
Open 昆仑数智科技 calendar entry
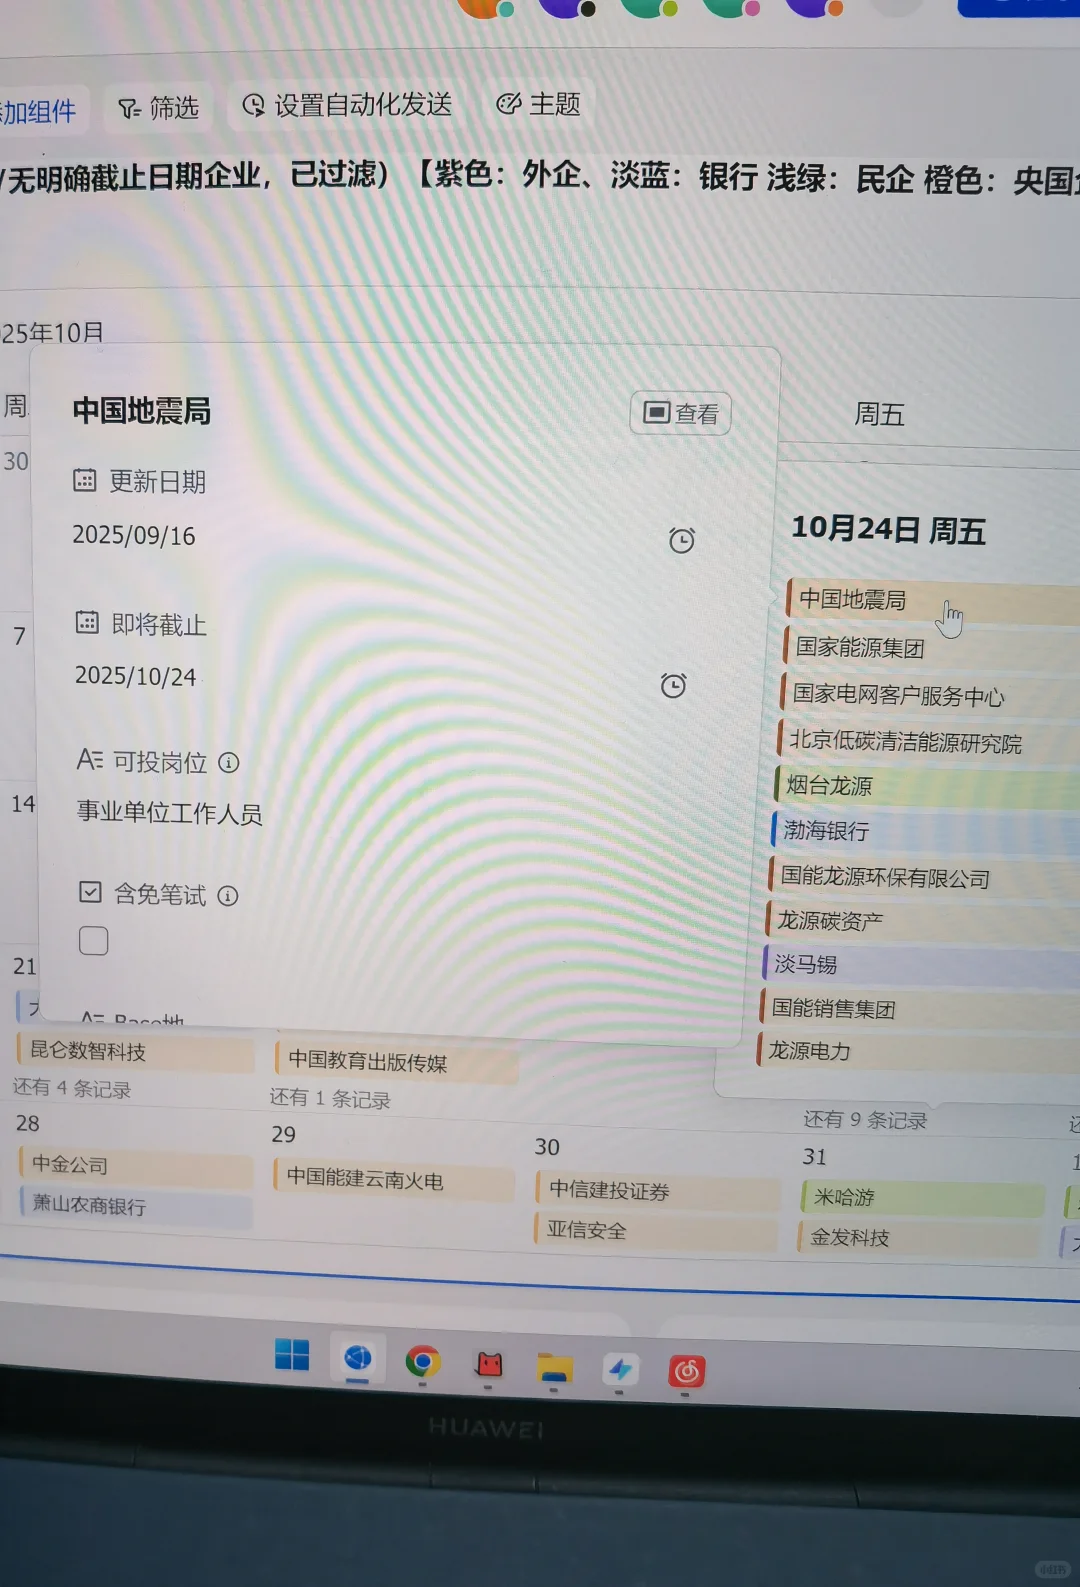135,1052
